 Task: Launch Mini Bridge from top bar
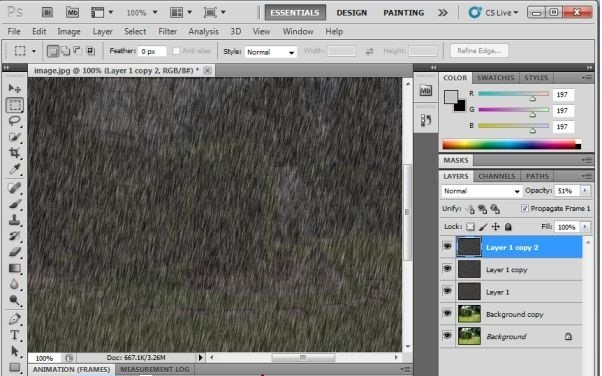[72, 13]
